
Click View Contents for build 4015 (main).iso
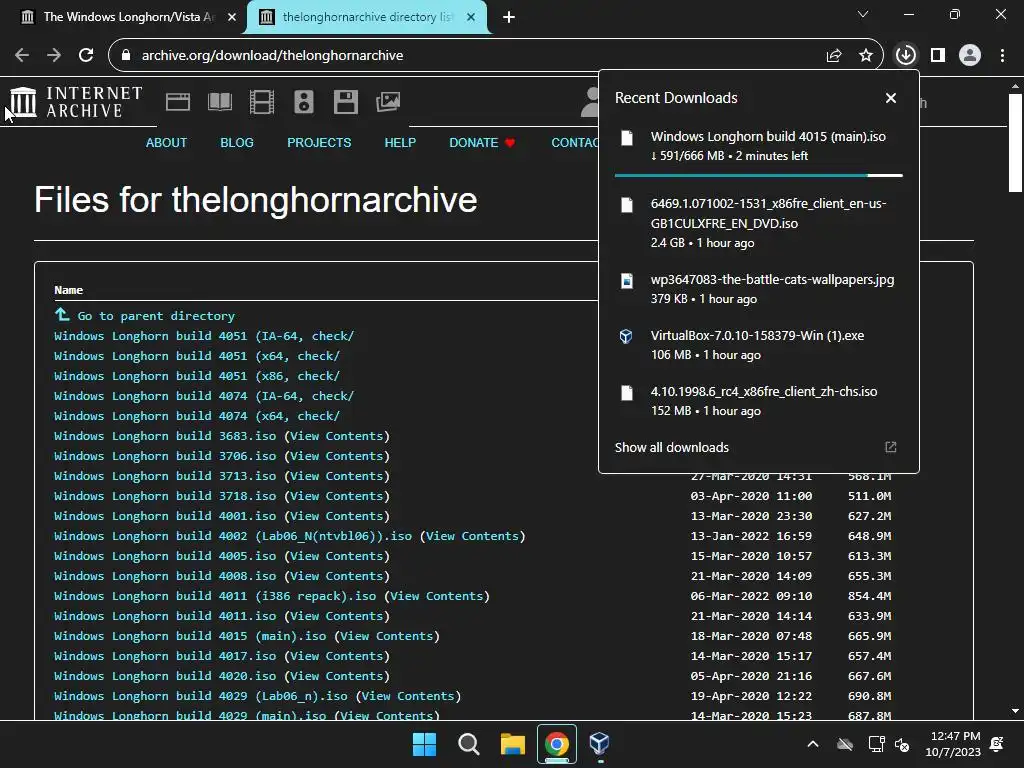pos(387,636)
